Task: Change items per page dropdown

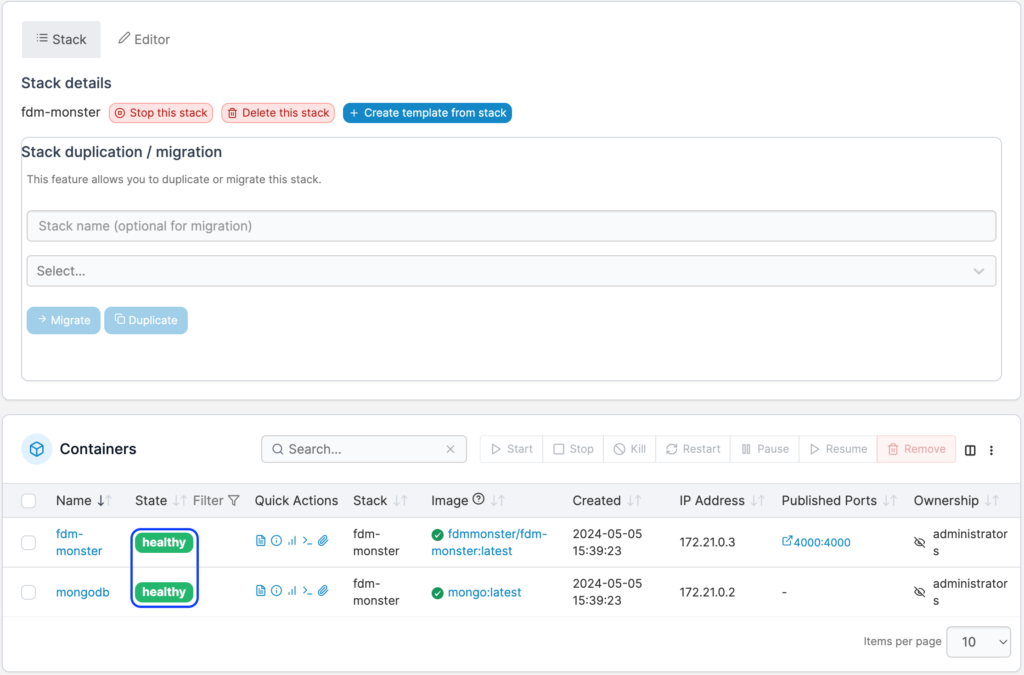Action: click(x=978, y=641)
